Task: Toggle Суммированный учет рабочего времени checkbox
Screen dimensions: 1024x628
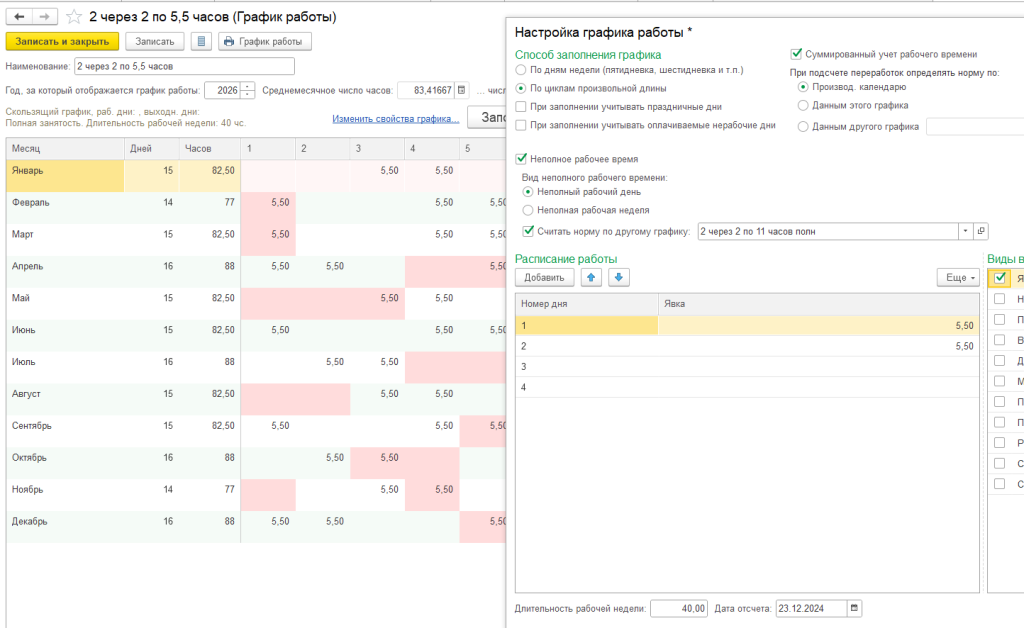Action: tap(797, 54)
